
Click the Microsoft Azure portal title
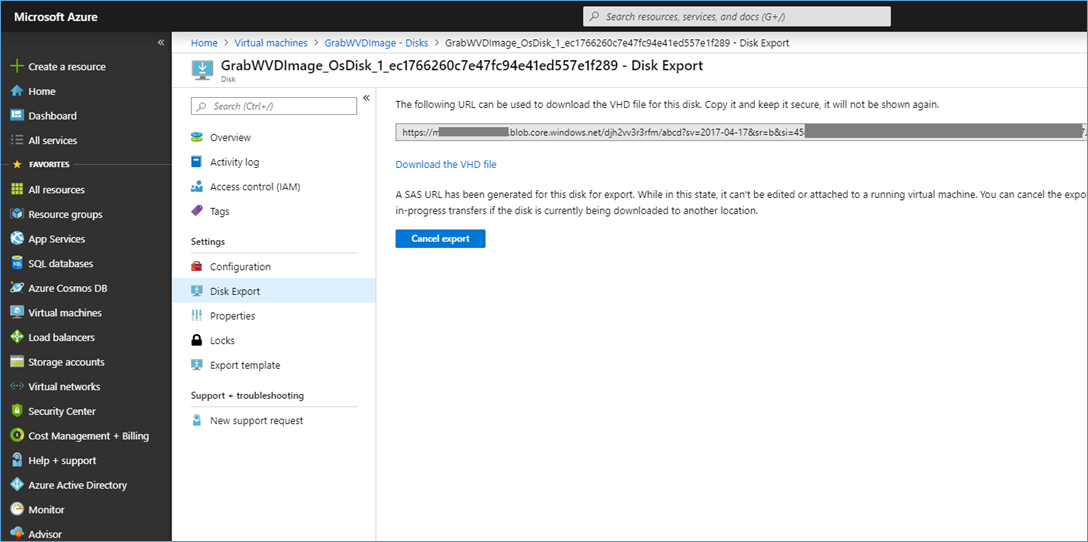coord(56,17)
